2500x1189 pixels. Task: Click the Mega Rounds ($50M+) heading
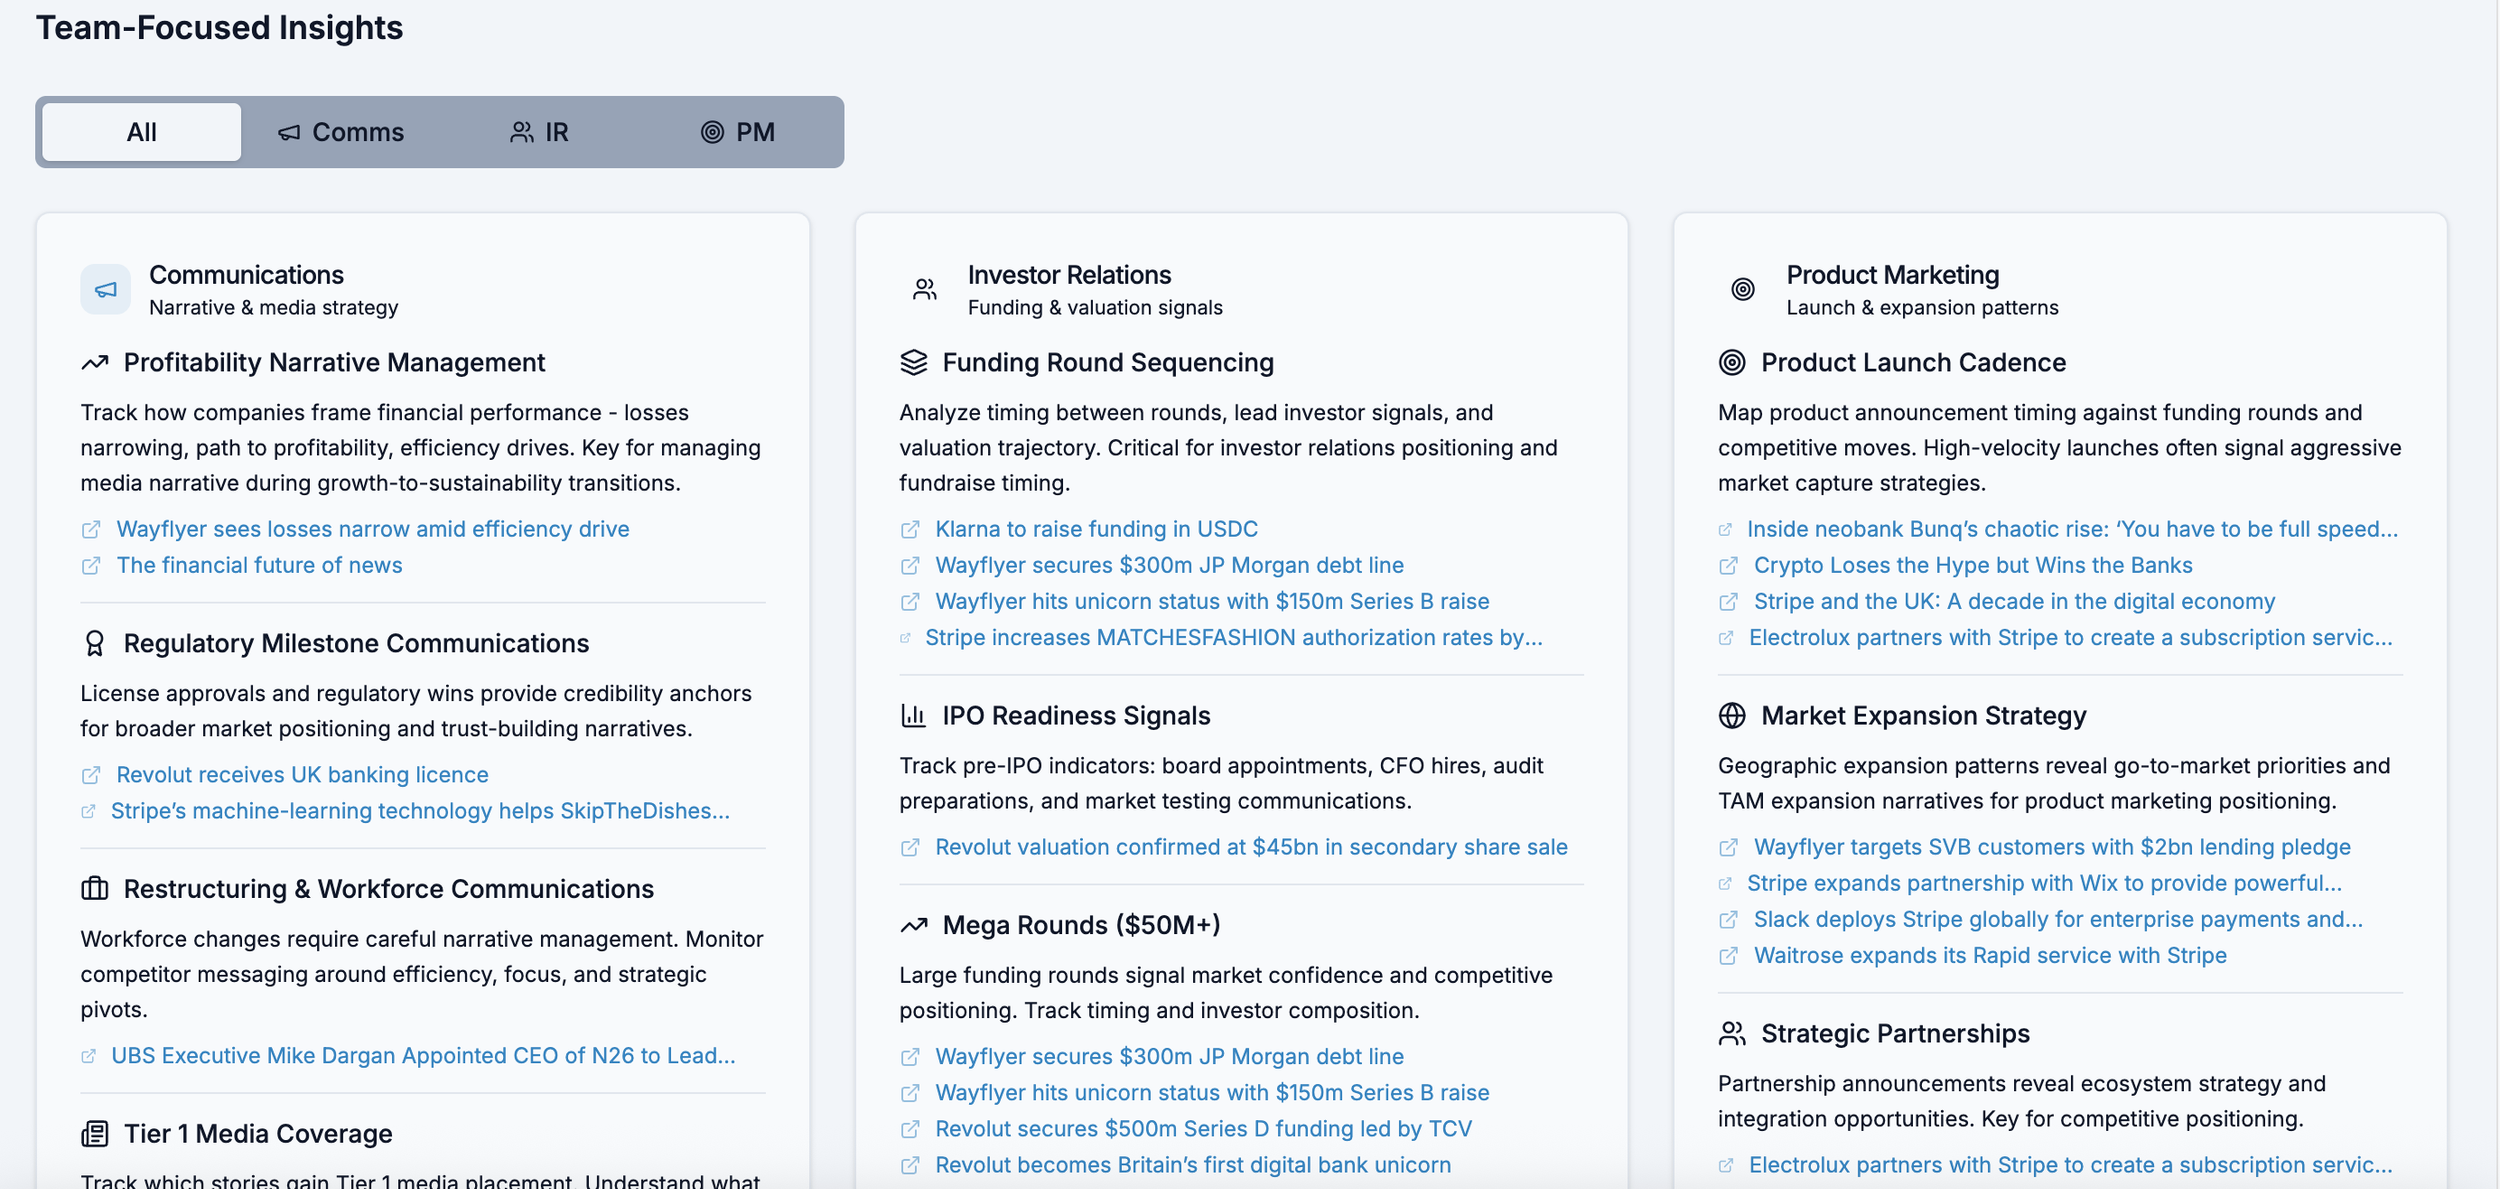[1080, 925]
